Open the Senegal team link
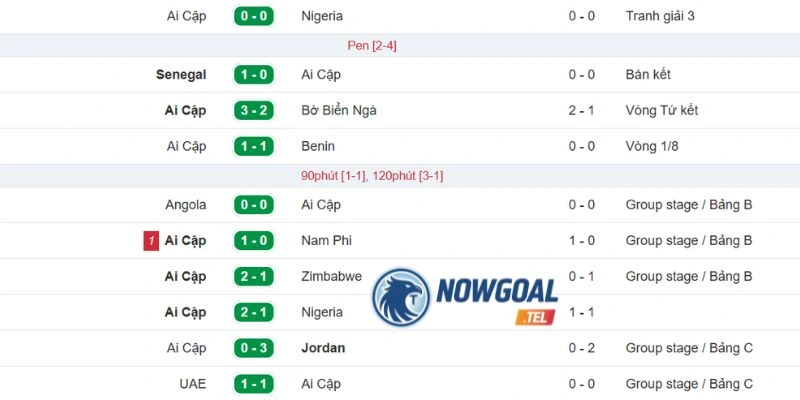 point(181,75)
